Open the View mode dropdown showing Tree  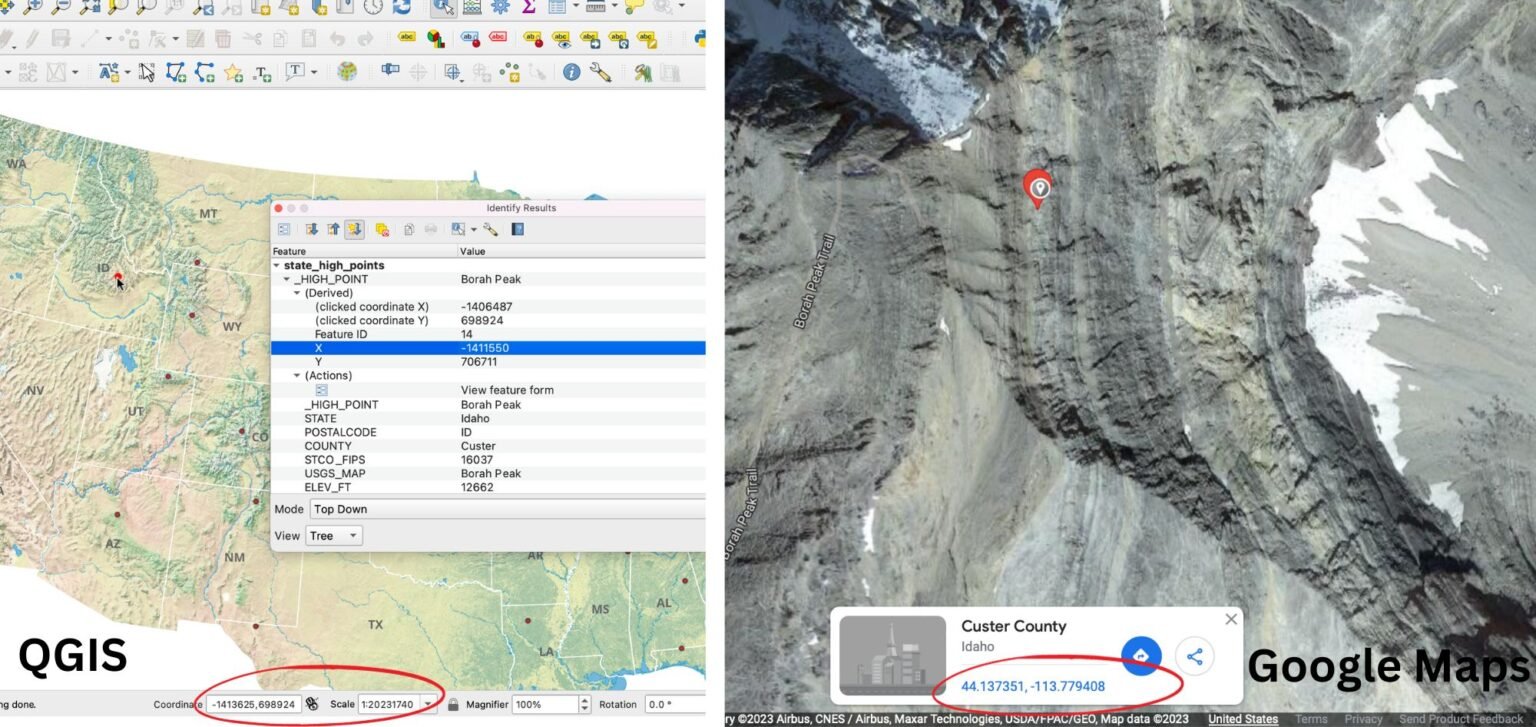333,535
